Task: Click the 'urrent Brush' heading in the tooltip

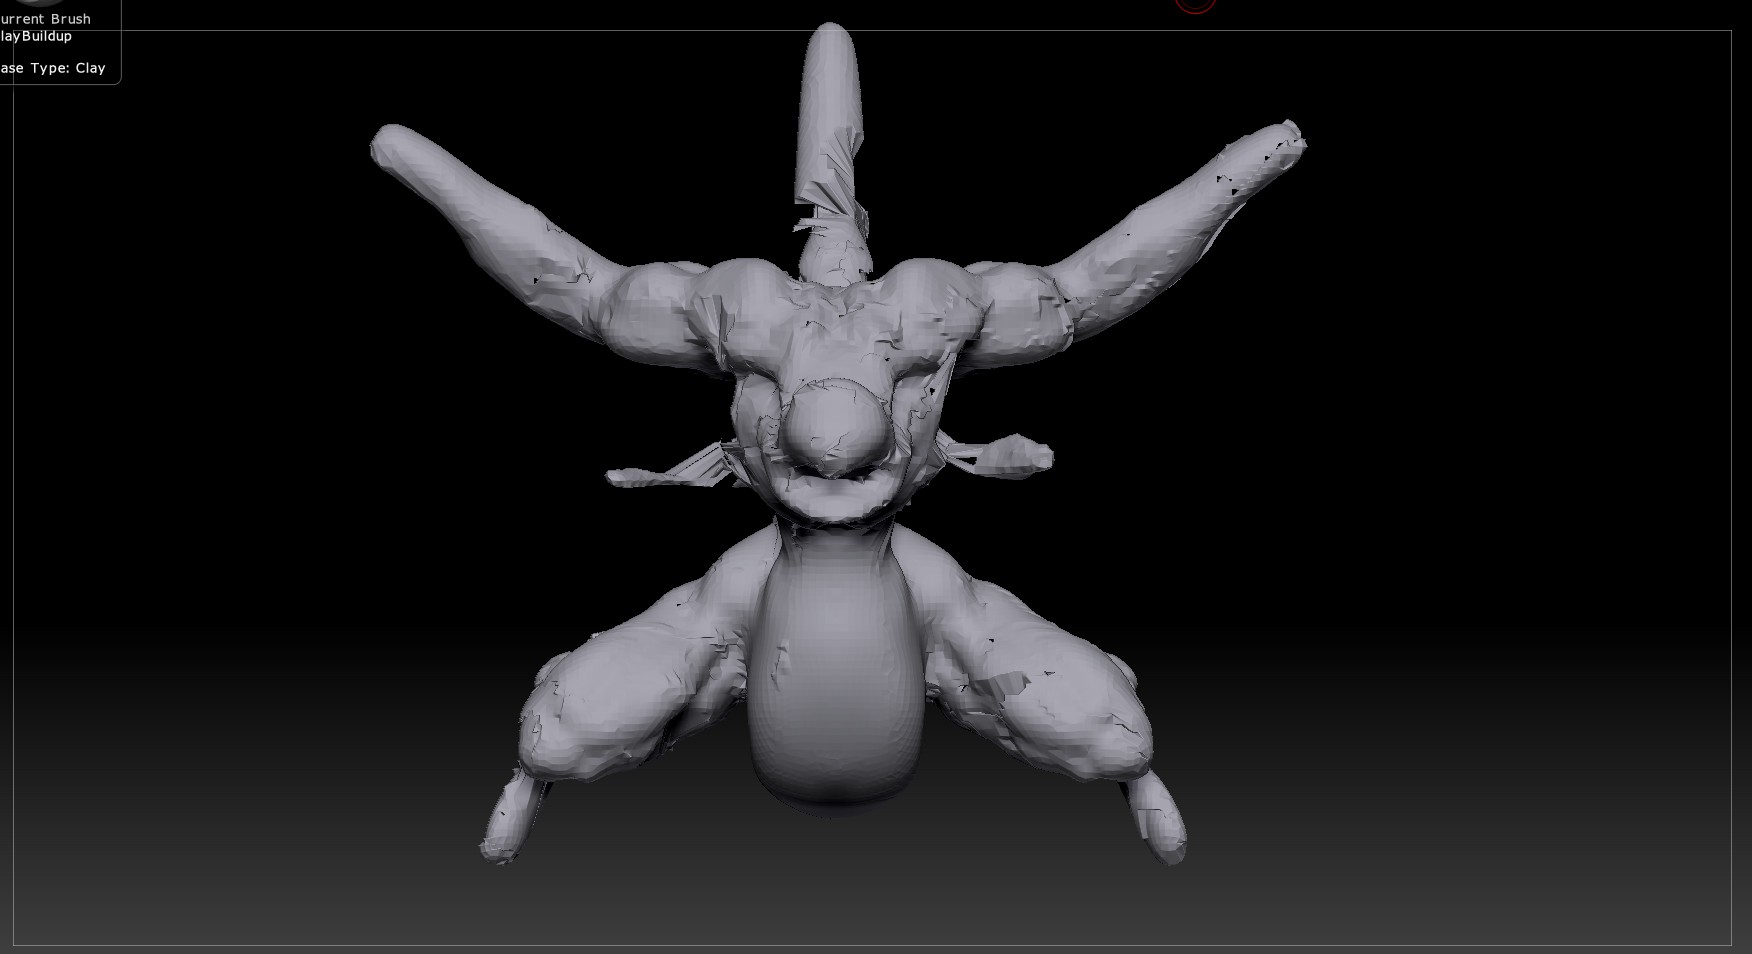Action: click(x=46, y=19)
